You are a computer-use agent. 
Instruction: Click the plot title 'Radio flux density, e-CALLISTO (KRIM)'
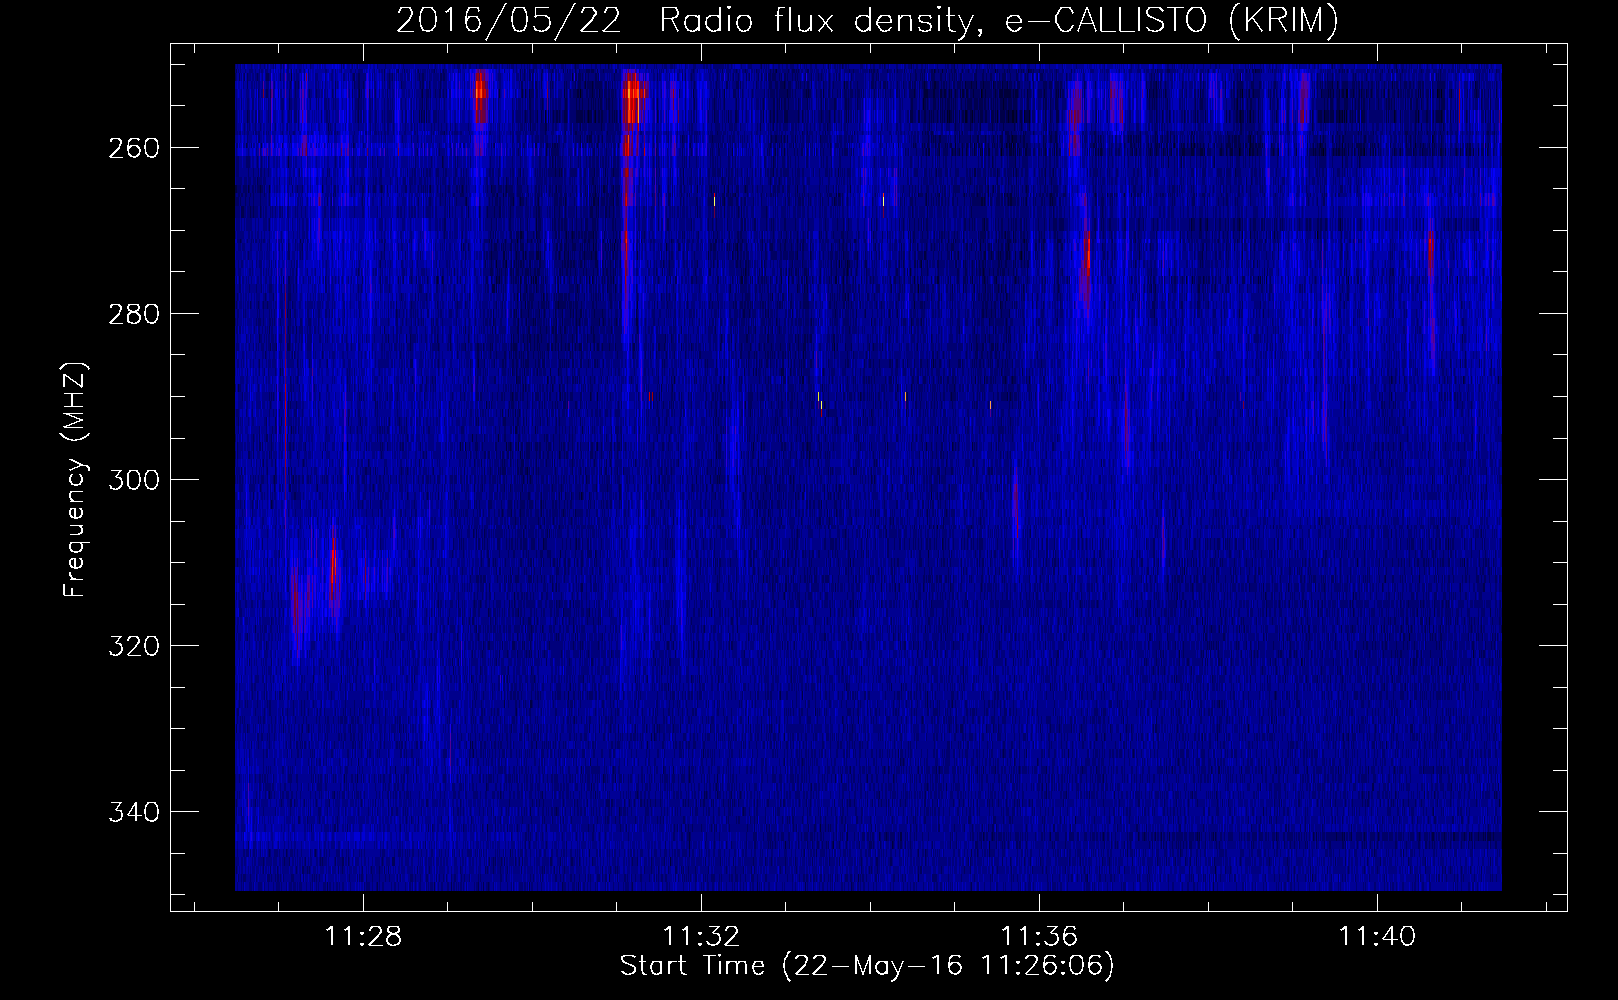pyautogui.click(x=998, y=20)
